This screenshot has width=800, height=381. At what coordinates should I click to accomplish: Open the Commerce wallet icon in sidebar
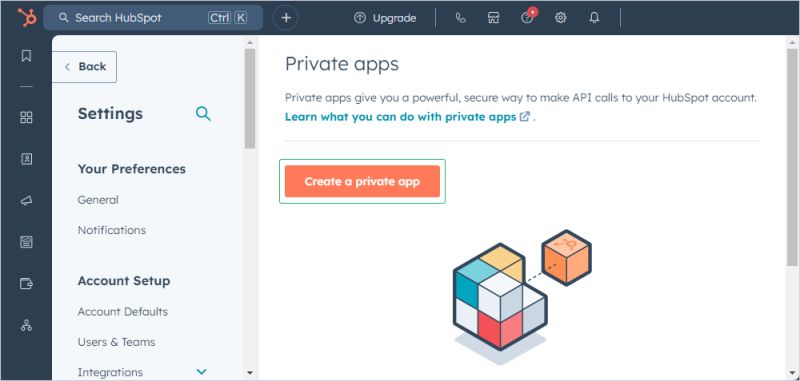pyautogui.click(x=26, y=284)
